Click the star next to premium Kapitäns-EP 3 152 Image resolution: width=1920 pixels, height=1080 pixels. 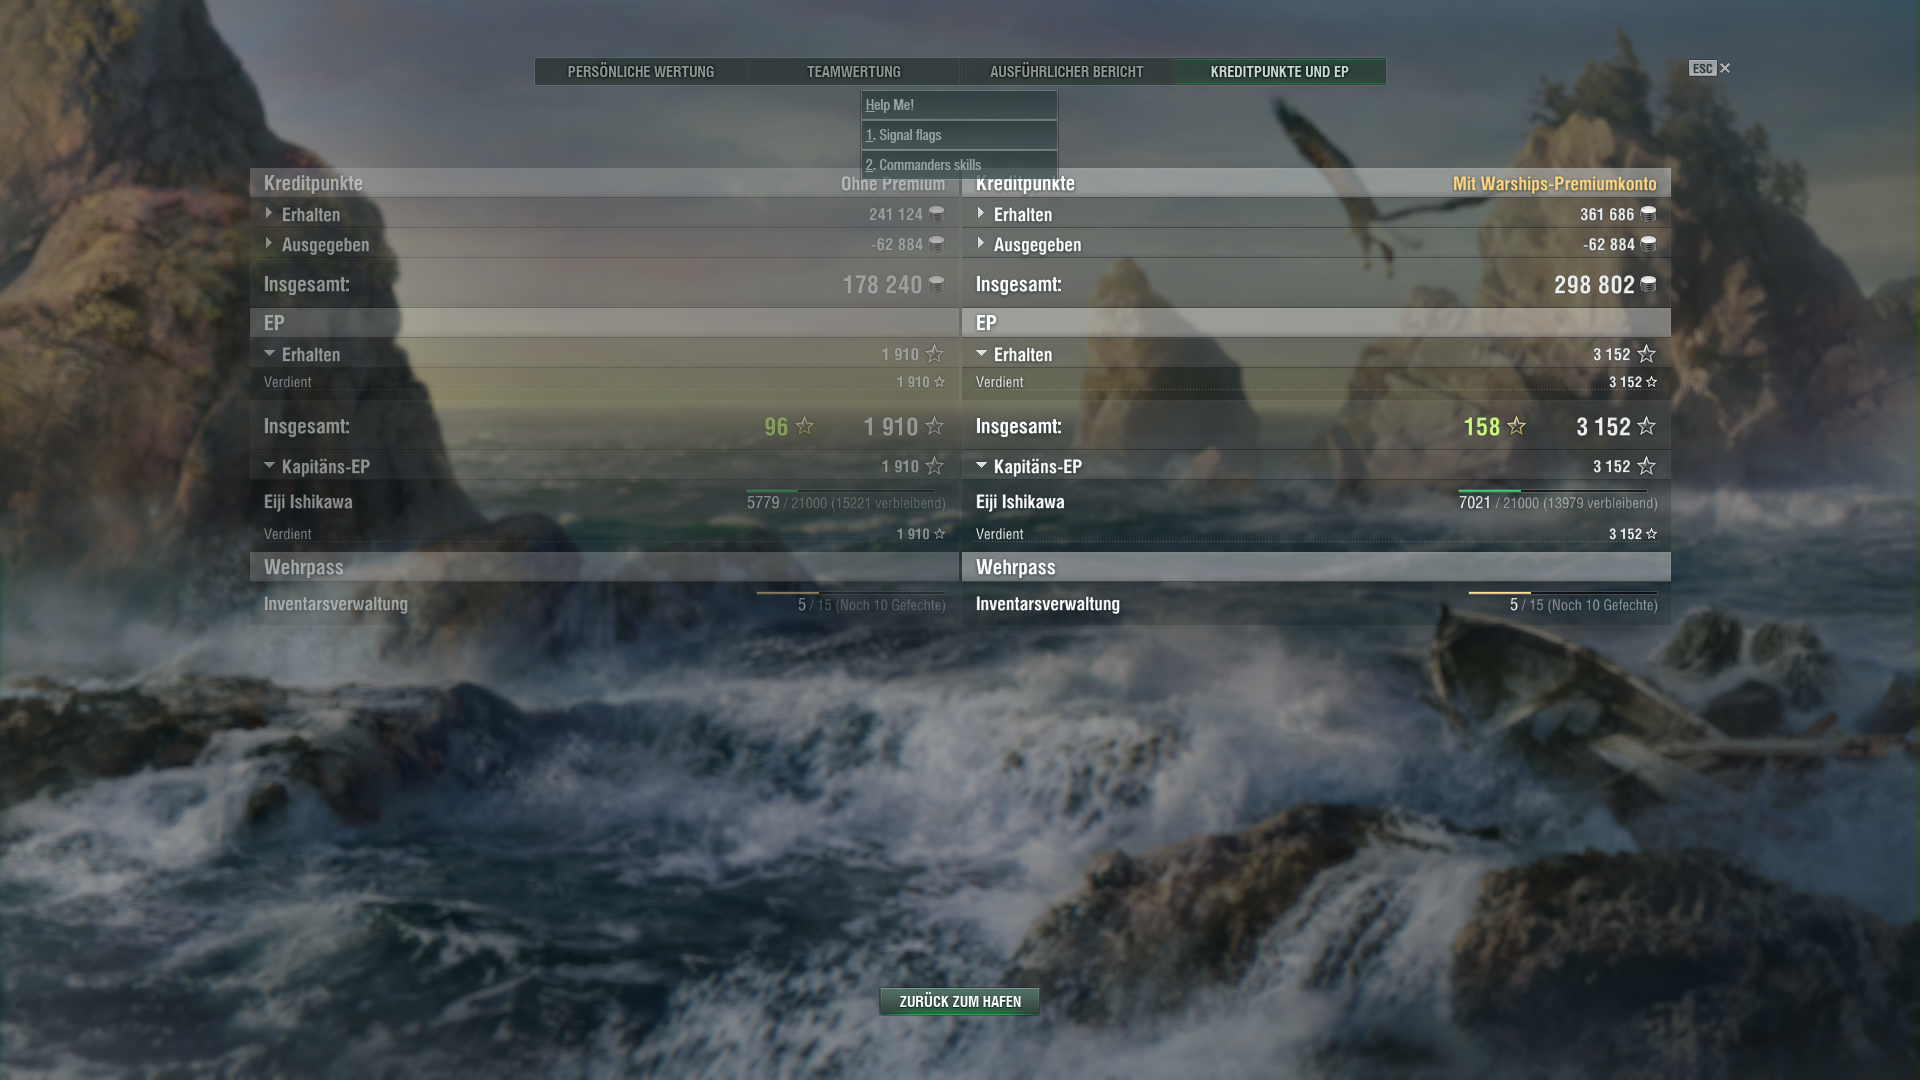click(1646, 467)
